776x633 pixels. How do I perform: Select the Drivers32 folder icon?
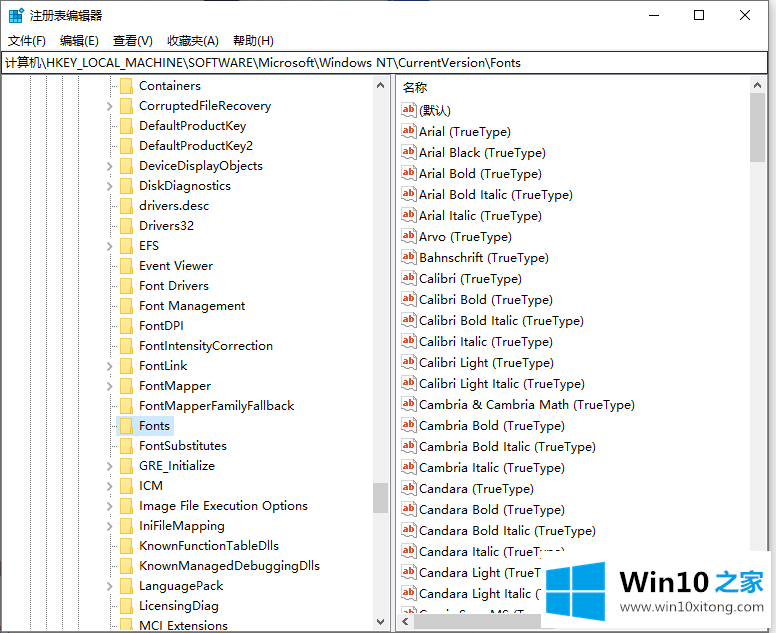tap(127, 226)
